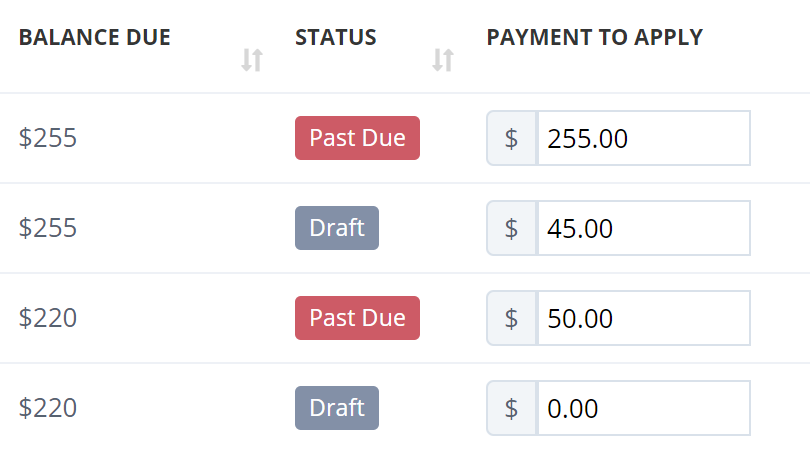The height and width of the screenshot is (469, 810).
Task: Click dollar sign beside the 255.00 payment
Action: pyautogui.click(x=511, y=138)
